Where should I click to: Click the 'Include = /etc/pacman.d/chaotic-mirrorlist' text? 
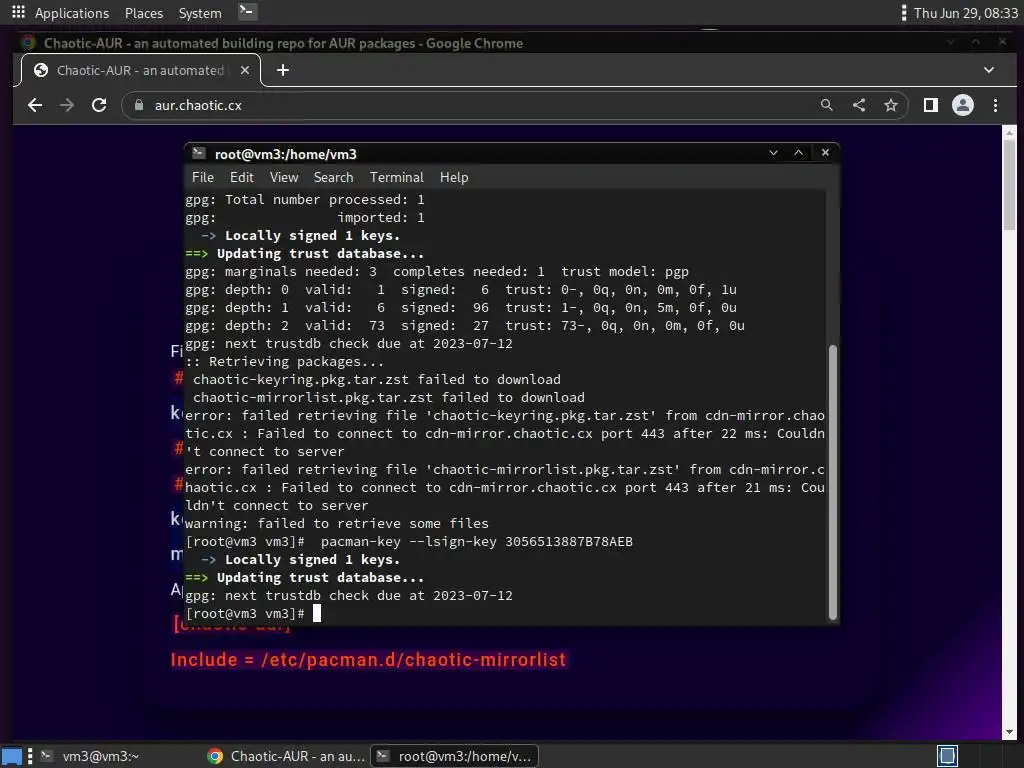coord(368,660)
